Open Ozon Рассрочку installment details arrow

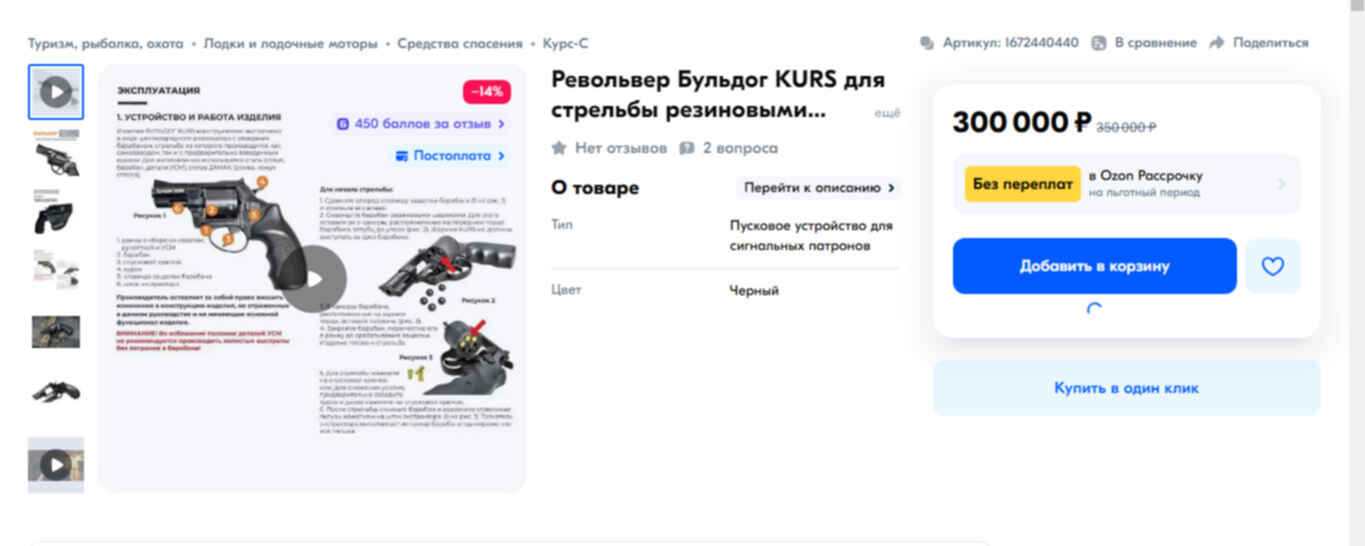click(1282, 184)
